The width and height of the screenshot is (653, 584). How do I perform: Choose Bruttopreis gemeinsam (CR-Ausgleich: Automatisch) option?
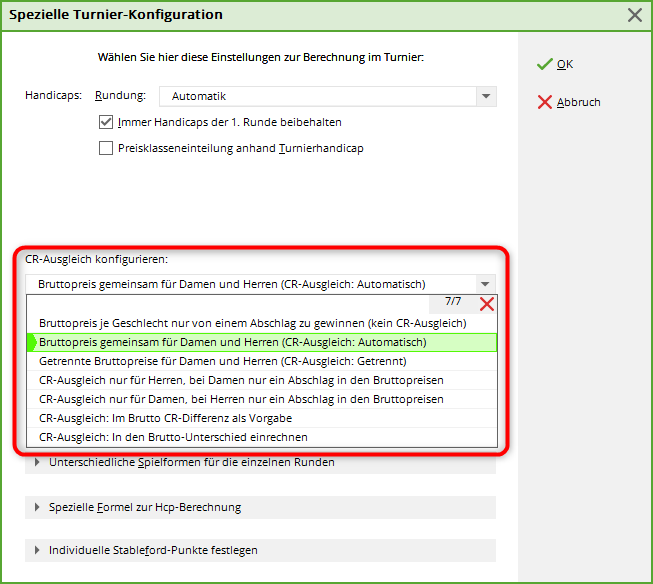[262, 342]
